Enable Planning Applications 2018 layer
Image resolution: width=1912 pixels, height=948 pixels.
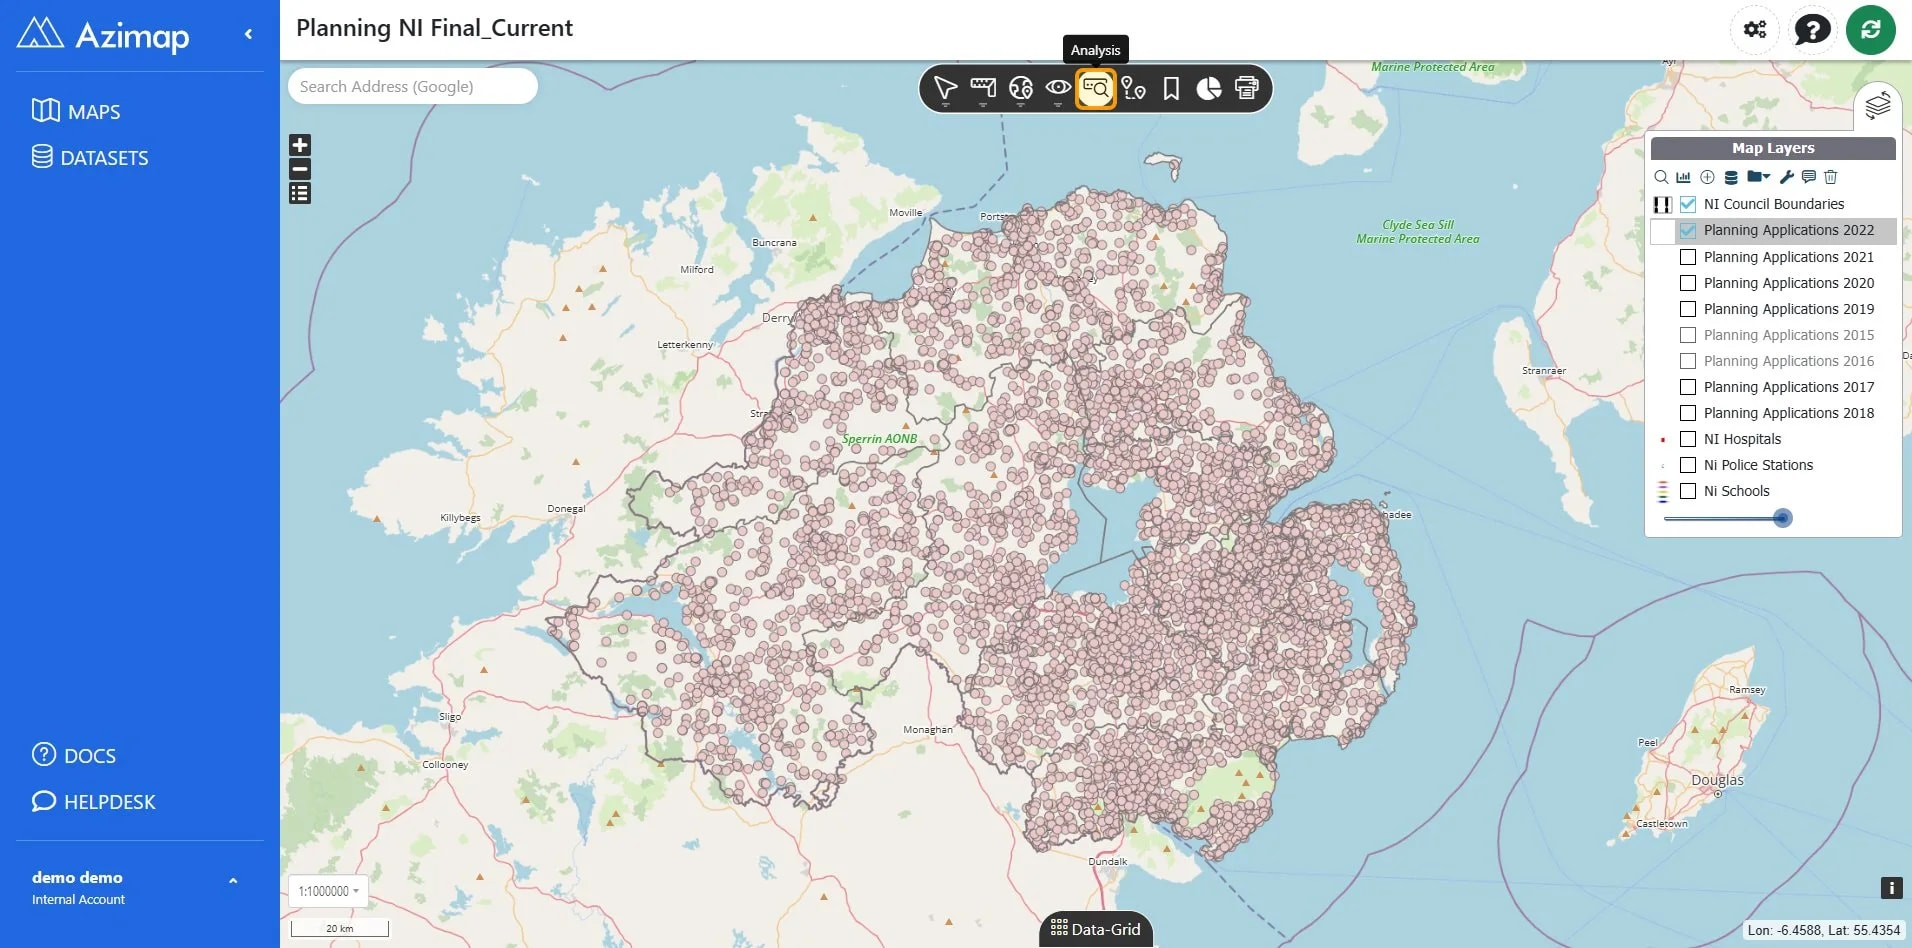[x=1688, y=413]
